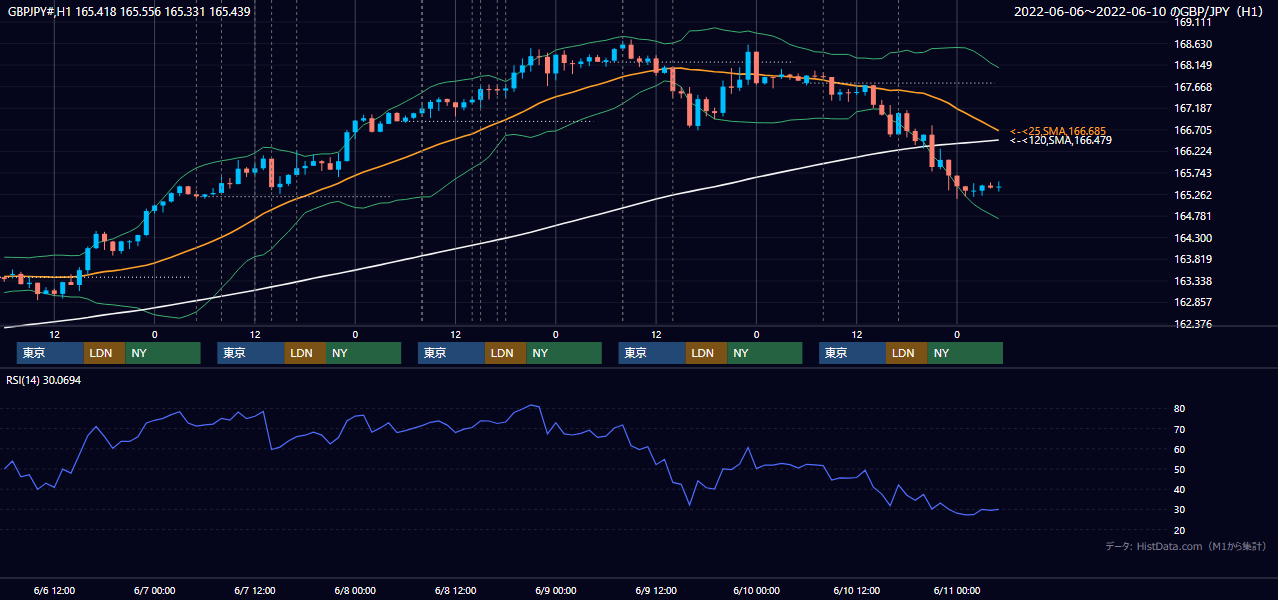Click price axis value 168.149
The image size is (1278, 600).
click(1193, 66)
